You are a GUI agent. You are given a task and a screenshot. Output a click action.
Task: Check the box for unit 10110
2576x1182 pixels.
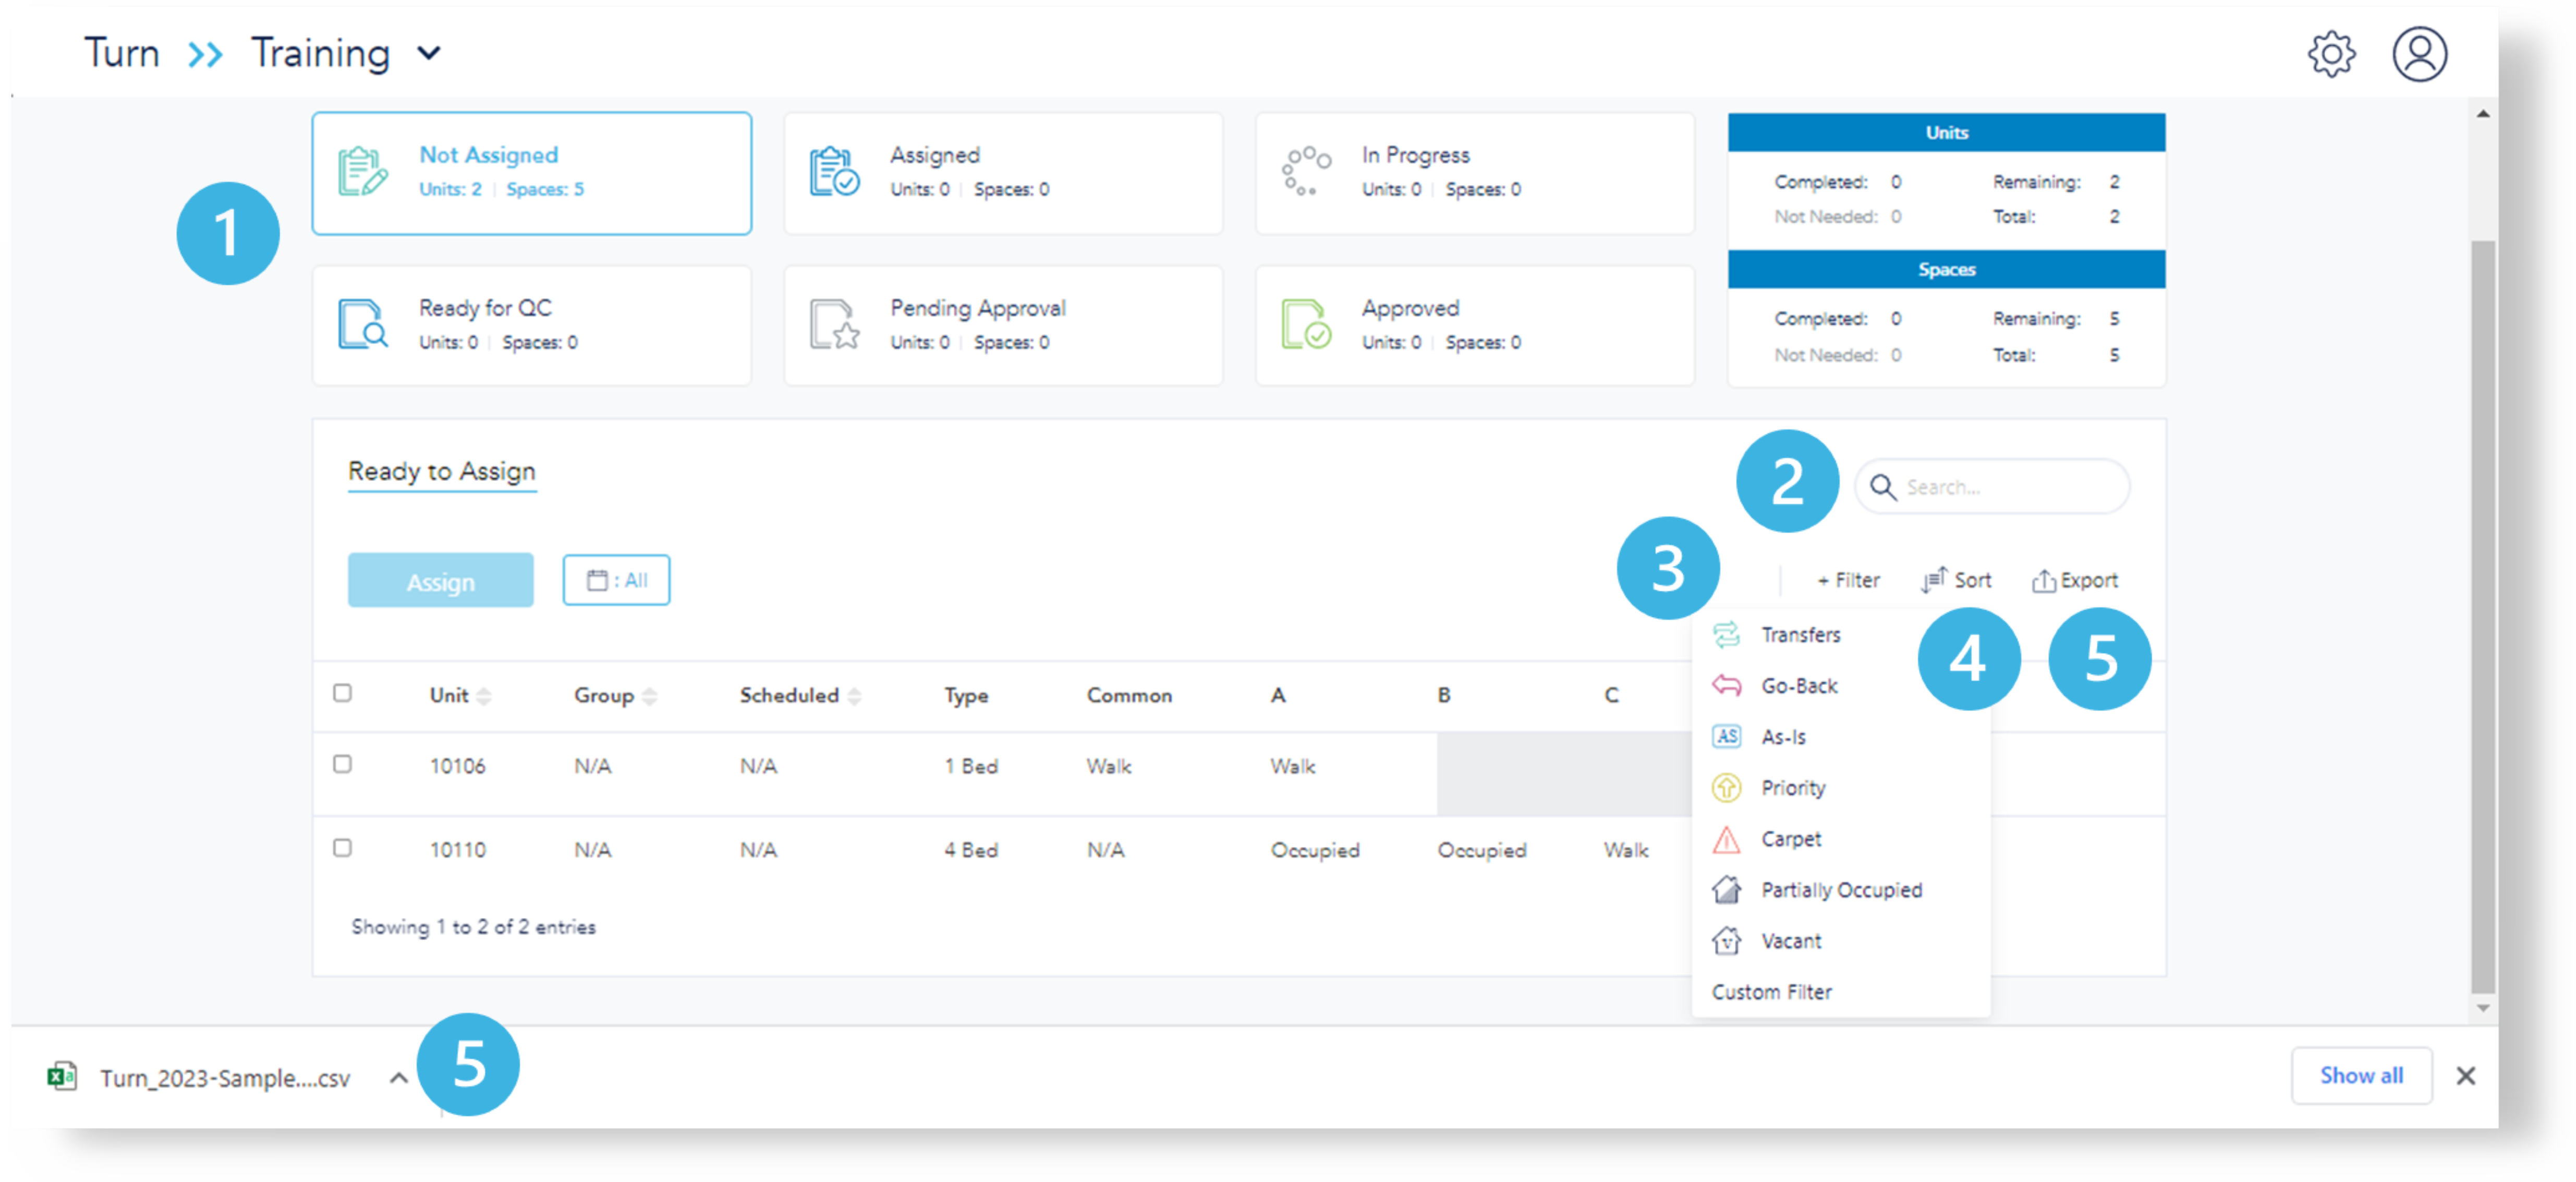point(343,848)
